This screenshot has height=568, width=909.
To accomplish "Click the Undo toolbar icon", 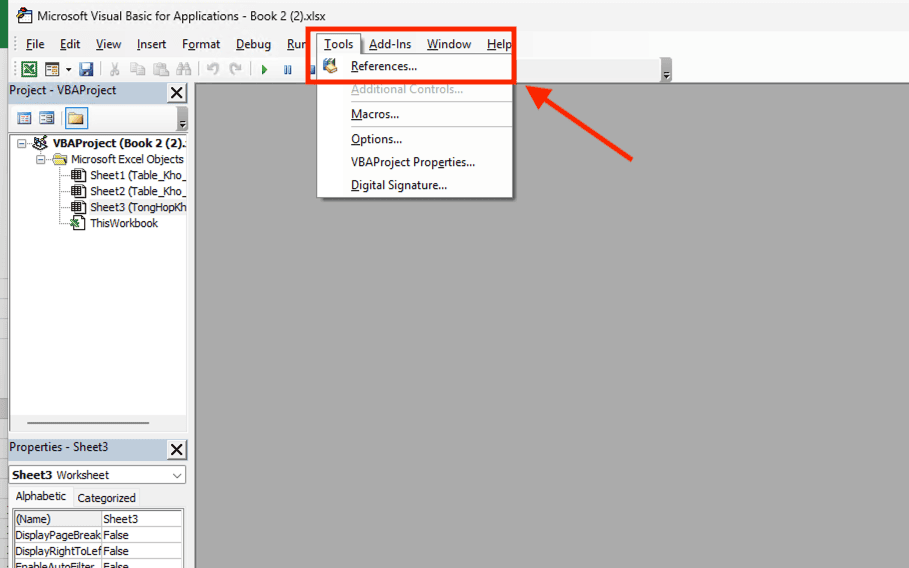I will point(213,69).
